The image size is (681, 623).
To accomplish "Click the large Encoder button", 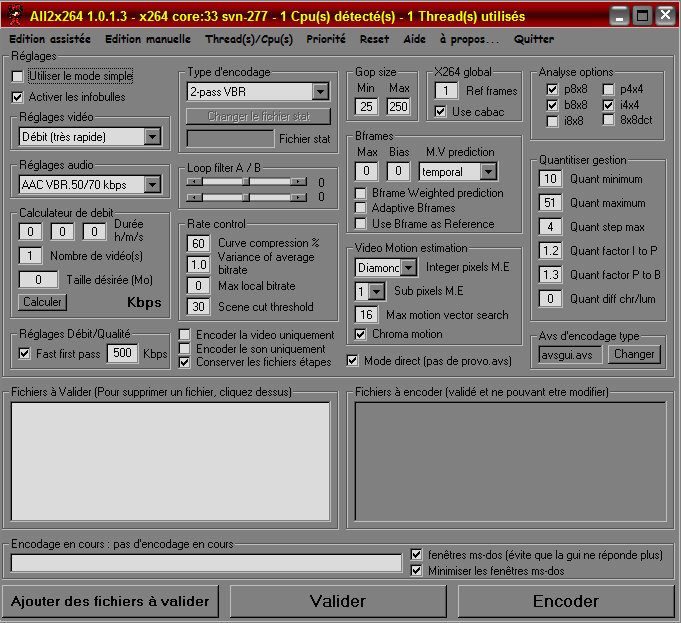I will pyautogui.click(x=565, y=601).
